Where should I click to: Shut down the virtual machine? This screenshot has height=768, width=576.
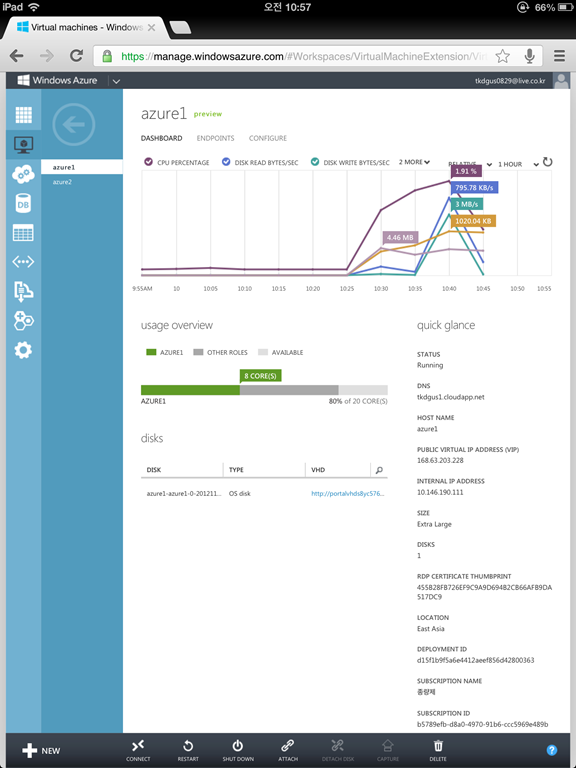pos(238,750)
